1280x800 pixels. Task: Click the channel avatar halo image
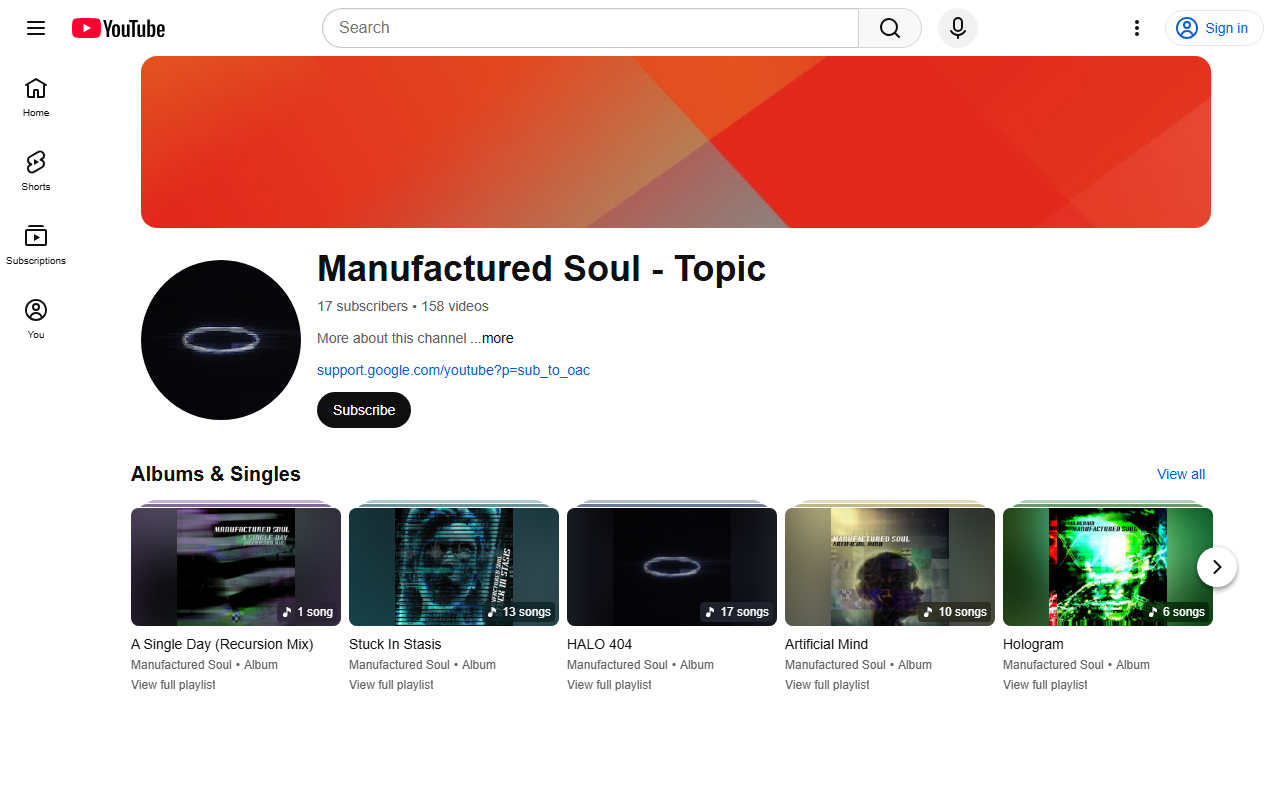tap(221, 340)
